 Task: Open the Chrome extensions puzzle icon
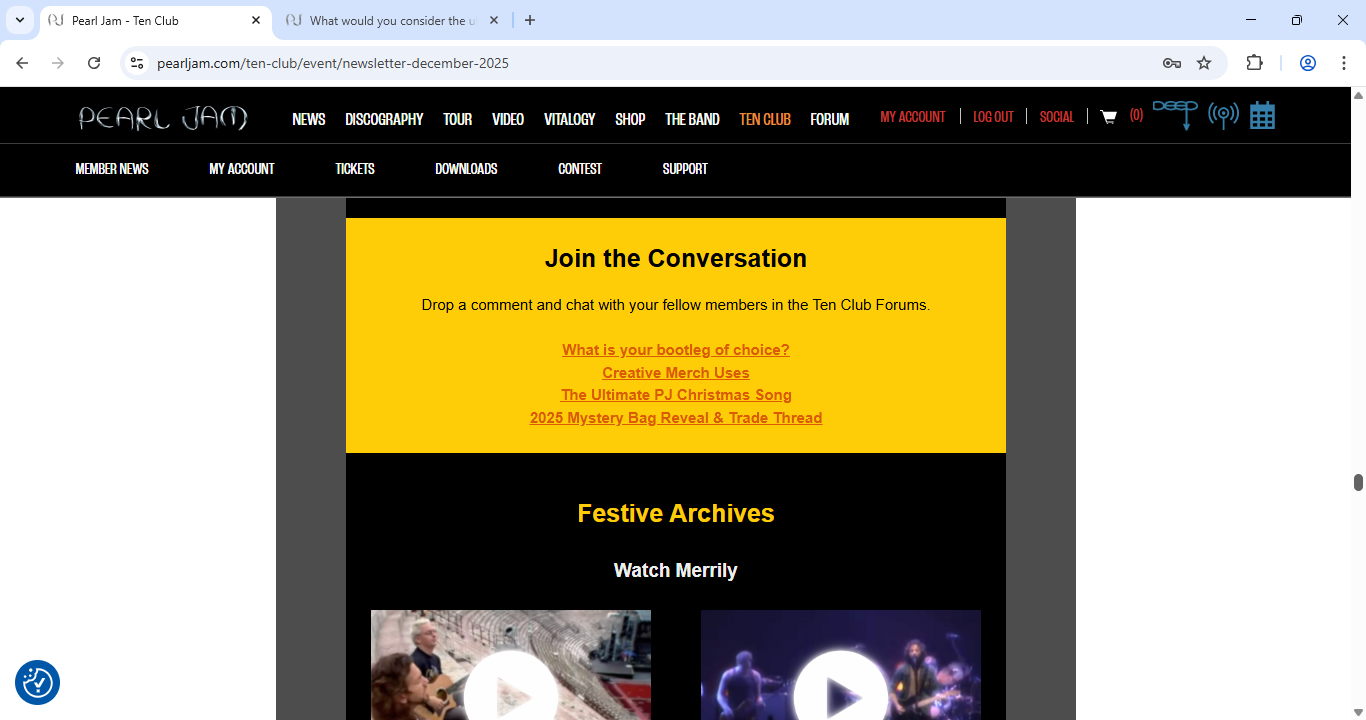pos(1254,63)
